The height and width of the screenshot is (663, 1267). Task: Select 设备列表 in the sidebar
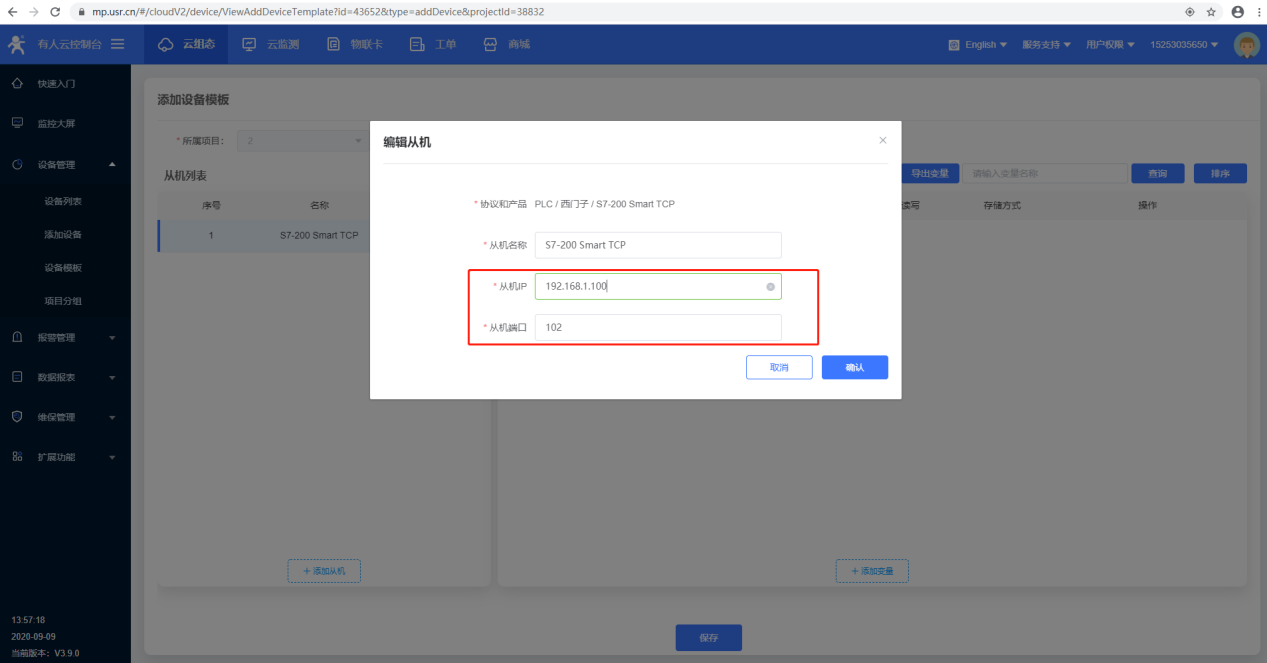[x=63, y=201]
